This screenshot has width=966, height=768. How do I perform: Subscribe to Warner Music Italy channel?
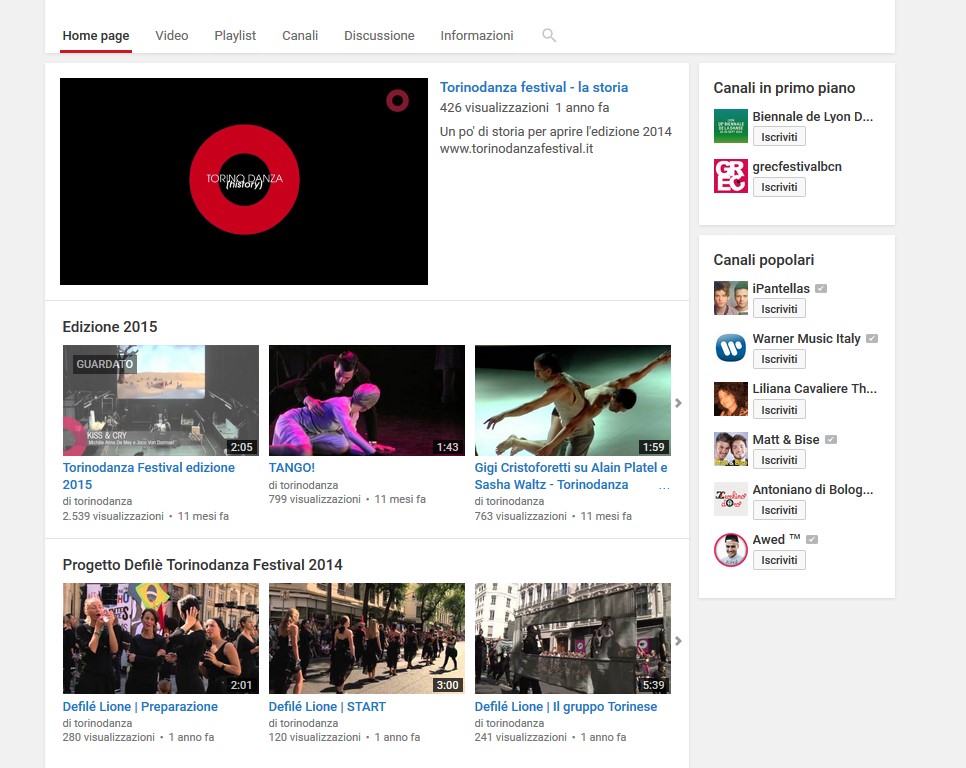coord(779,359)
